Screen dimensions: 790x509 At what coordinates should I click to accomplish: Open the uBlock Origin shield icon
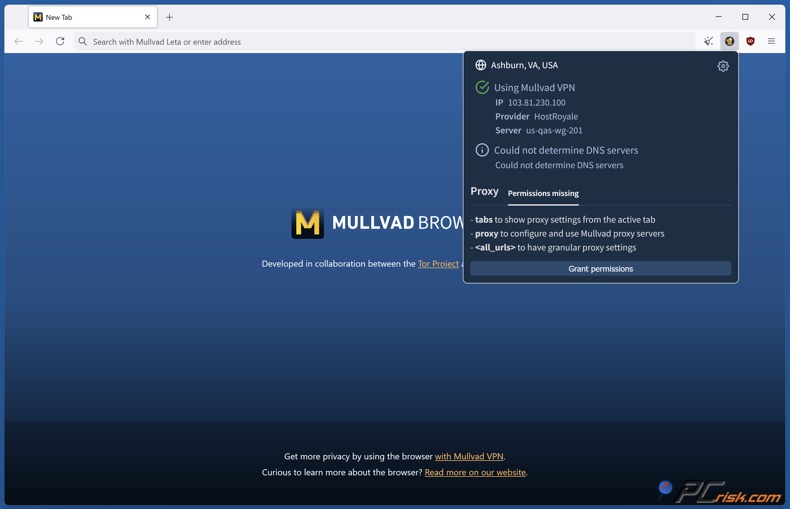(x=750, y=41)
